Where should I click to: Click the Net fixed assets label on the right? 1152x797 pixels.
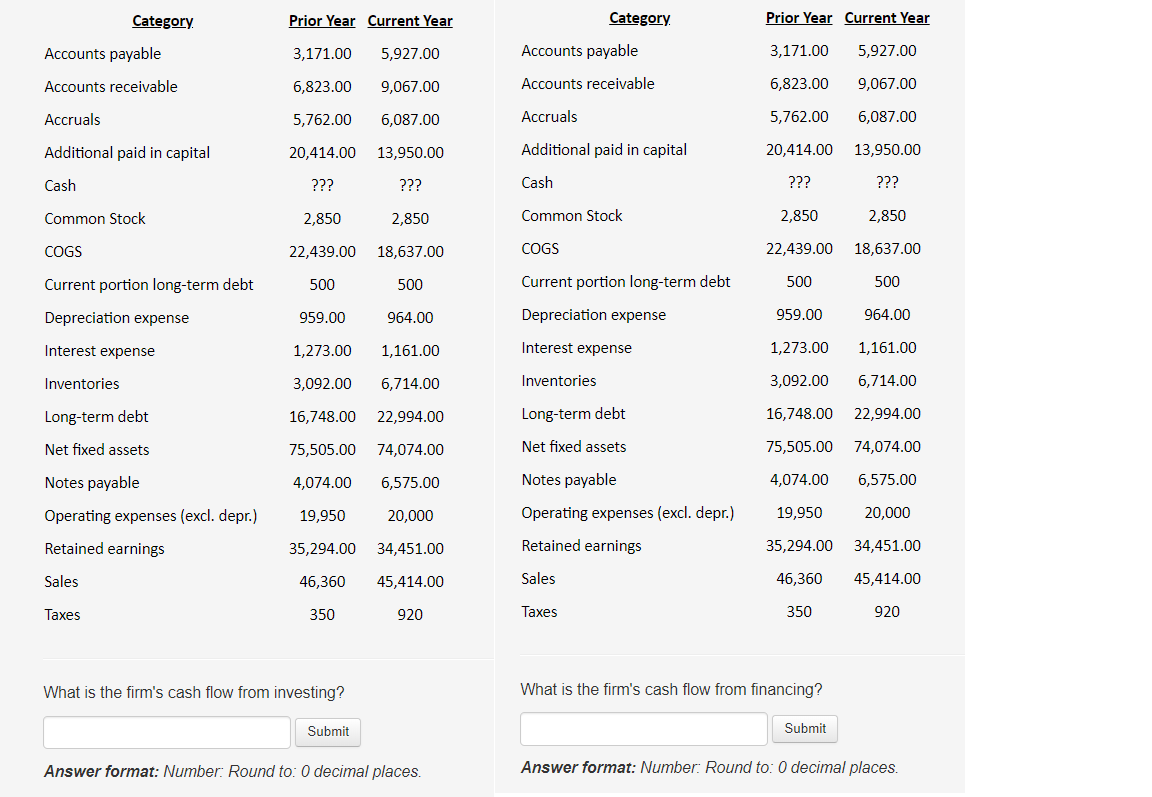(x=573, y=446)
